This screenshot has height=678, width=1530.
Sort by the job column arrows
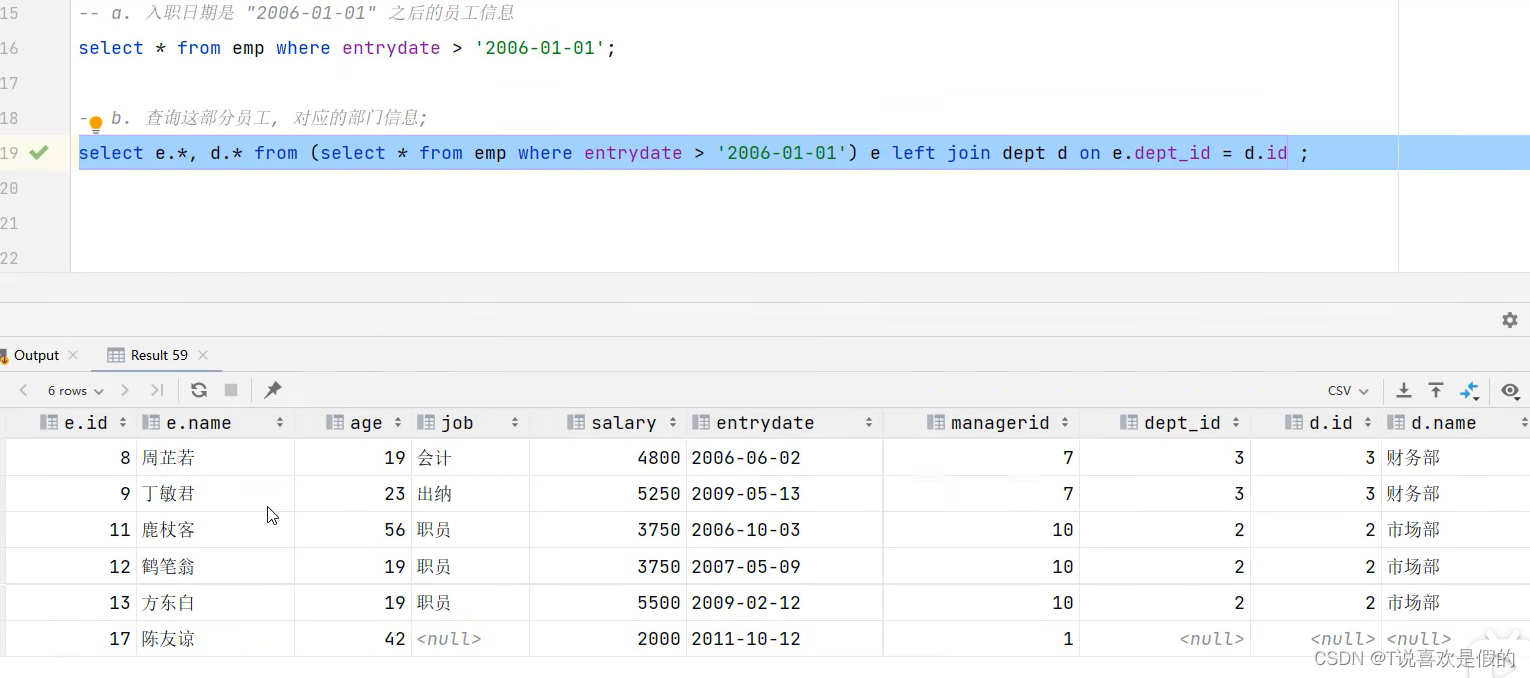(x=515, y=423)
